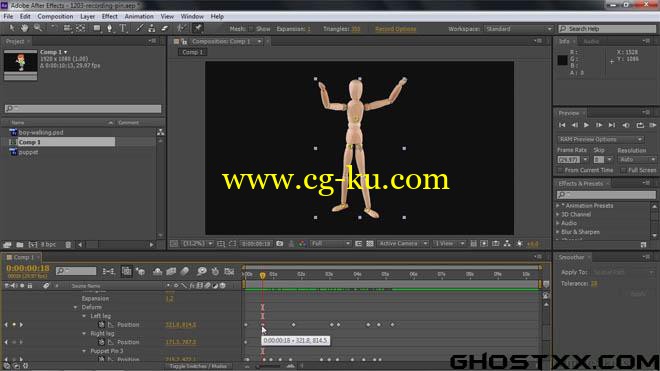660x371 pixels.
Task: Select the Hand tool
Action: [x=25, y=28]
